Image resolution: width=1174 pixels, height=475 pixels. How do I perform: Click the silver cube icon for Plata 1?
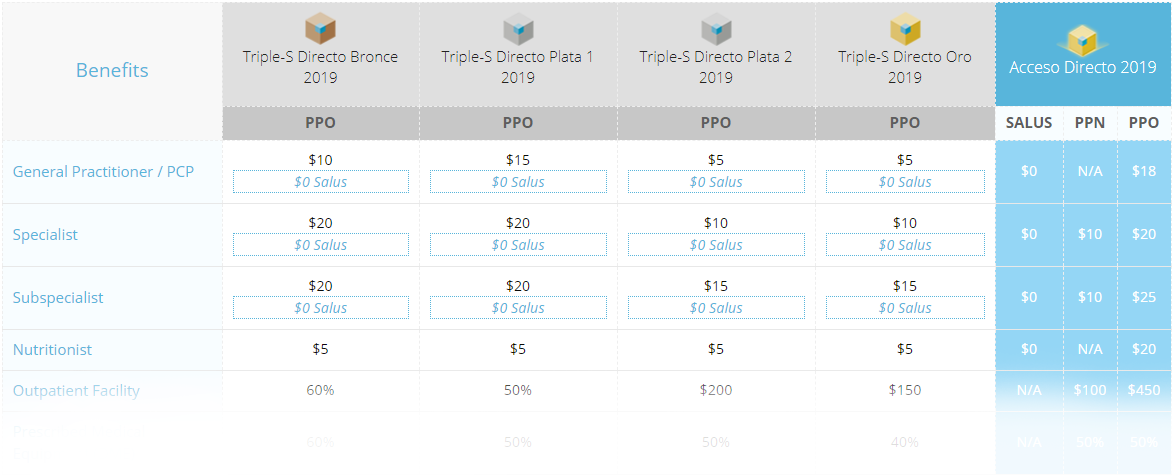518,29
